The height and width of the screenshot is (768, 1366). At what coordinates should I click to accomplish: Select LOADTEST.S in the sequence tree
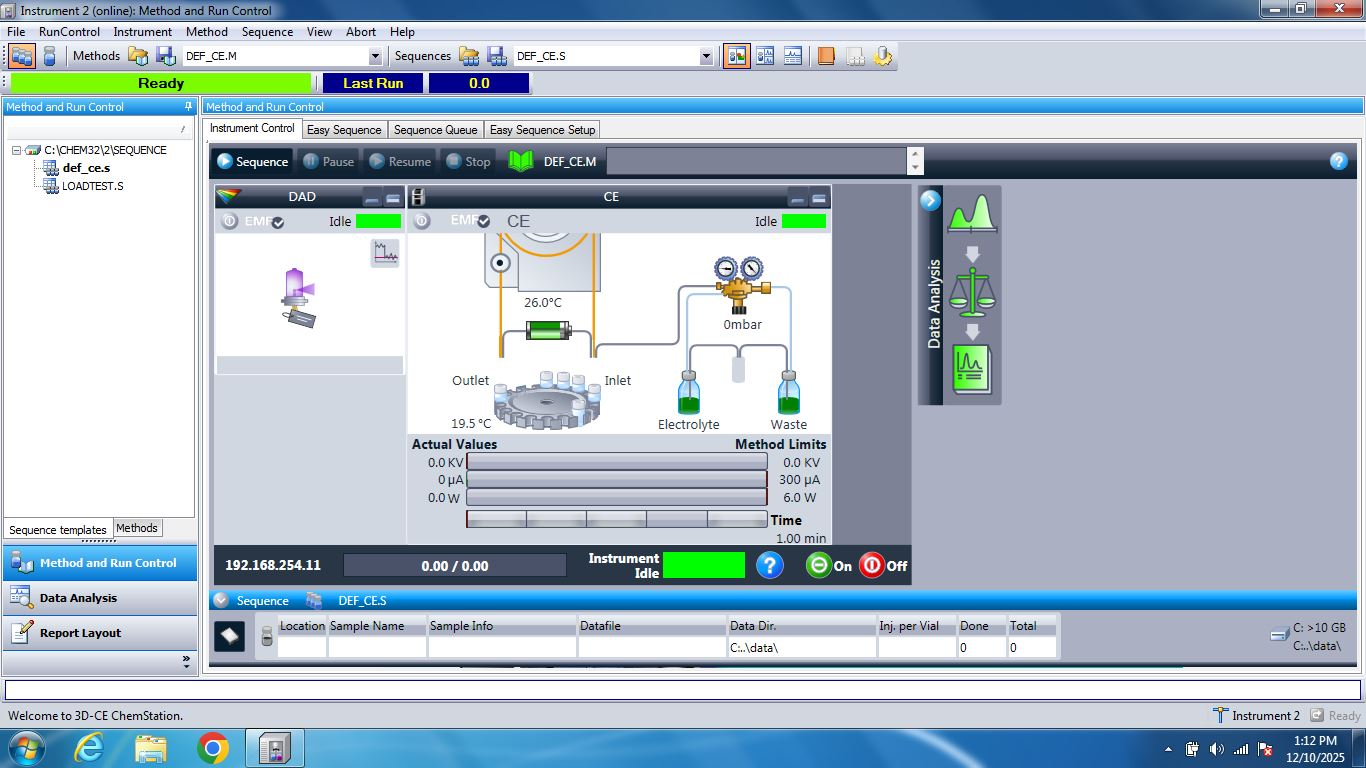tap(92, 186)
